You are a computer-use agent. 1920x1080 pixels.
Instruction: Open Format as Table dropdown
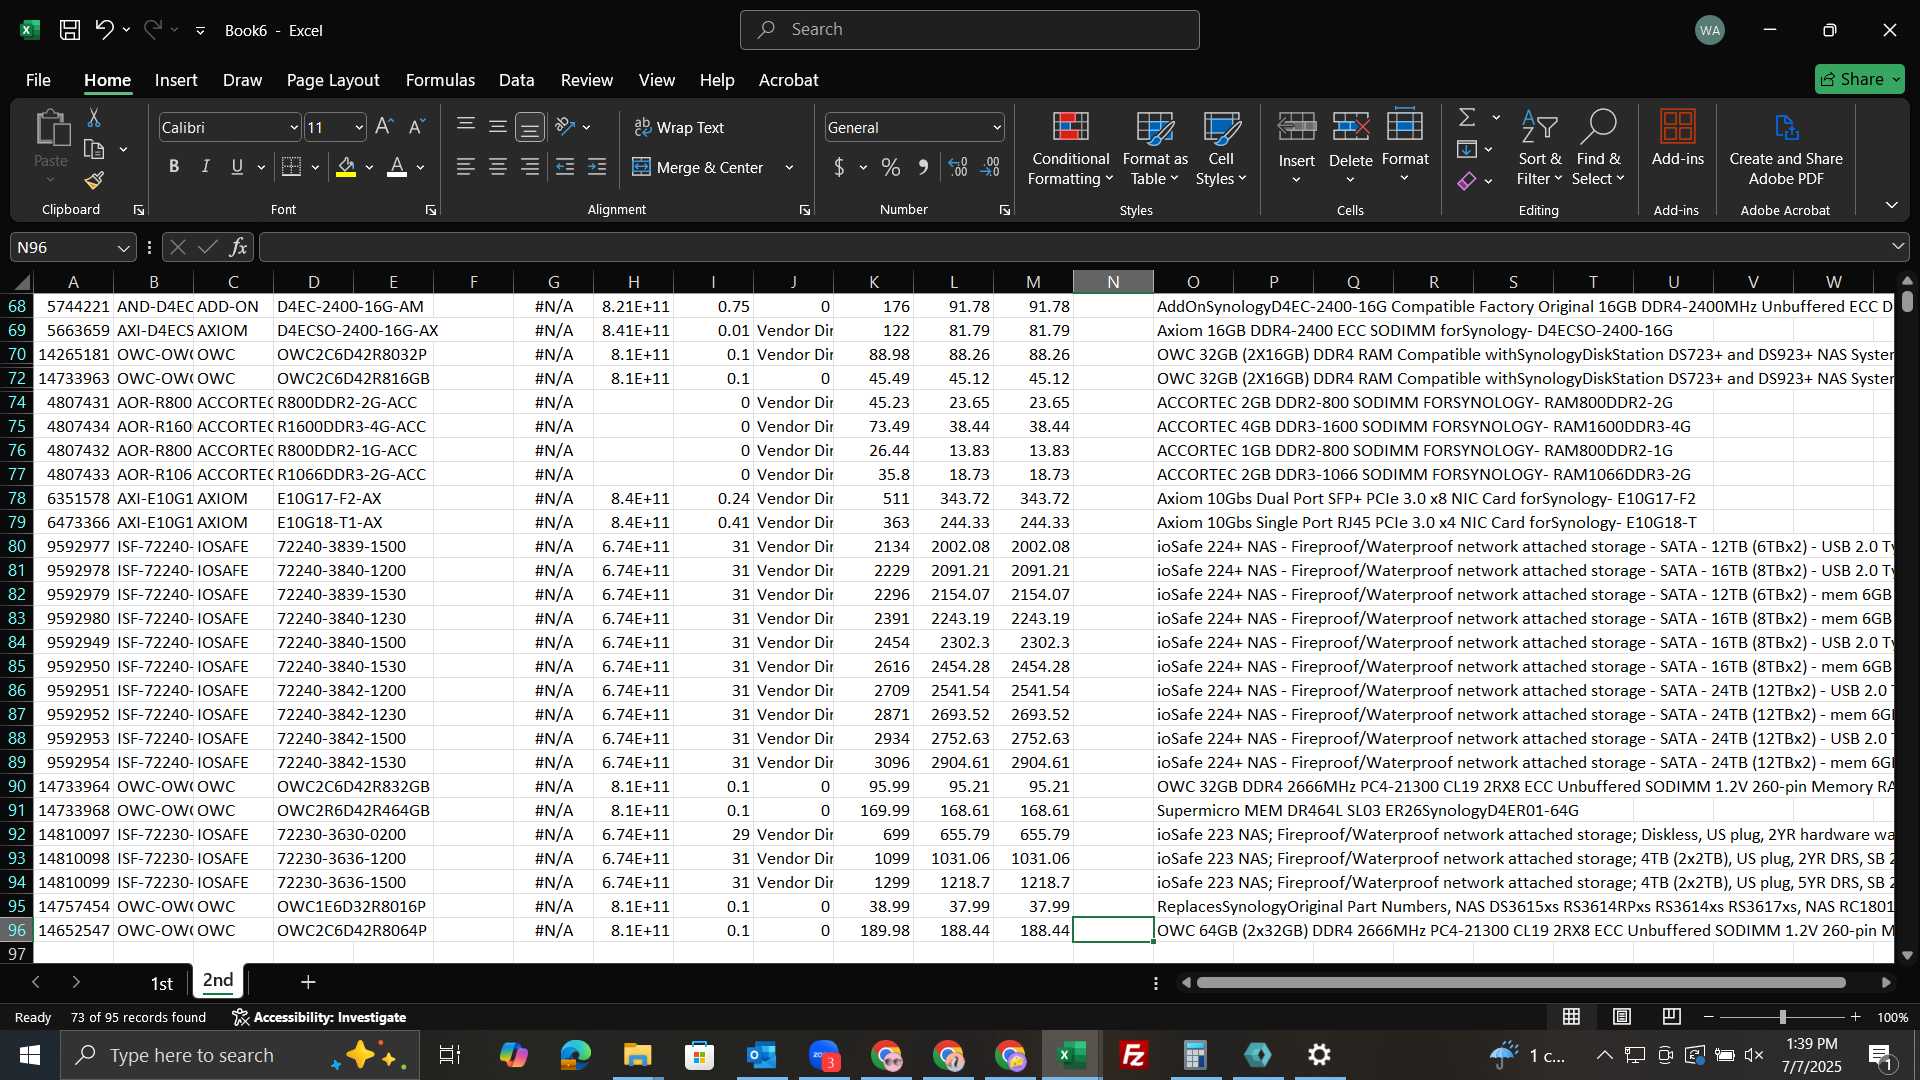pos(1154,148)
